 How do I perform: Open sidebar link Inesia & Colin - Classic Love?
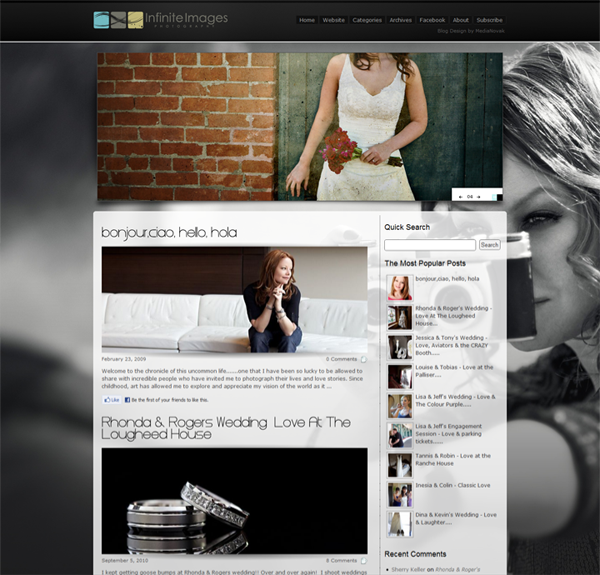pyautogui.click(x=453, y=485)
